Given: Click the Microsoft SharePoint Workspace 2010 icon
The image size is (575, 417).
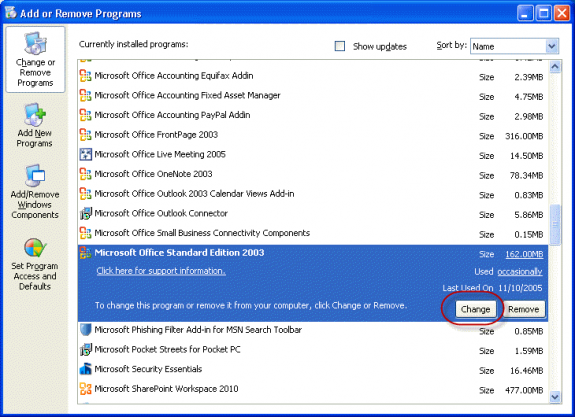Looking at the screenshot, I should point(85,388).
